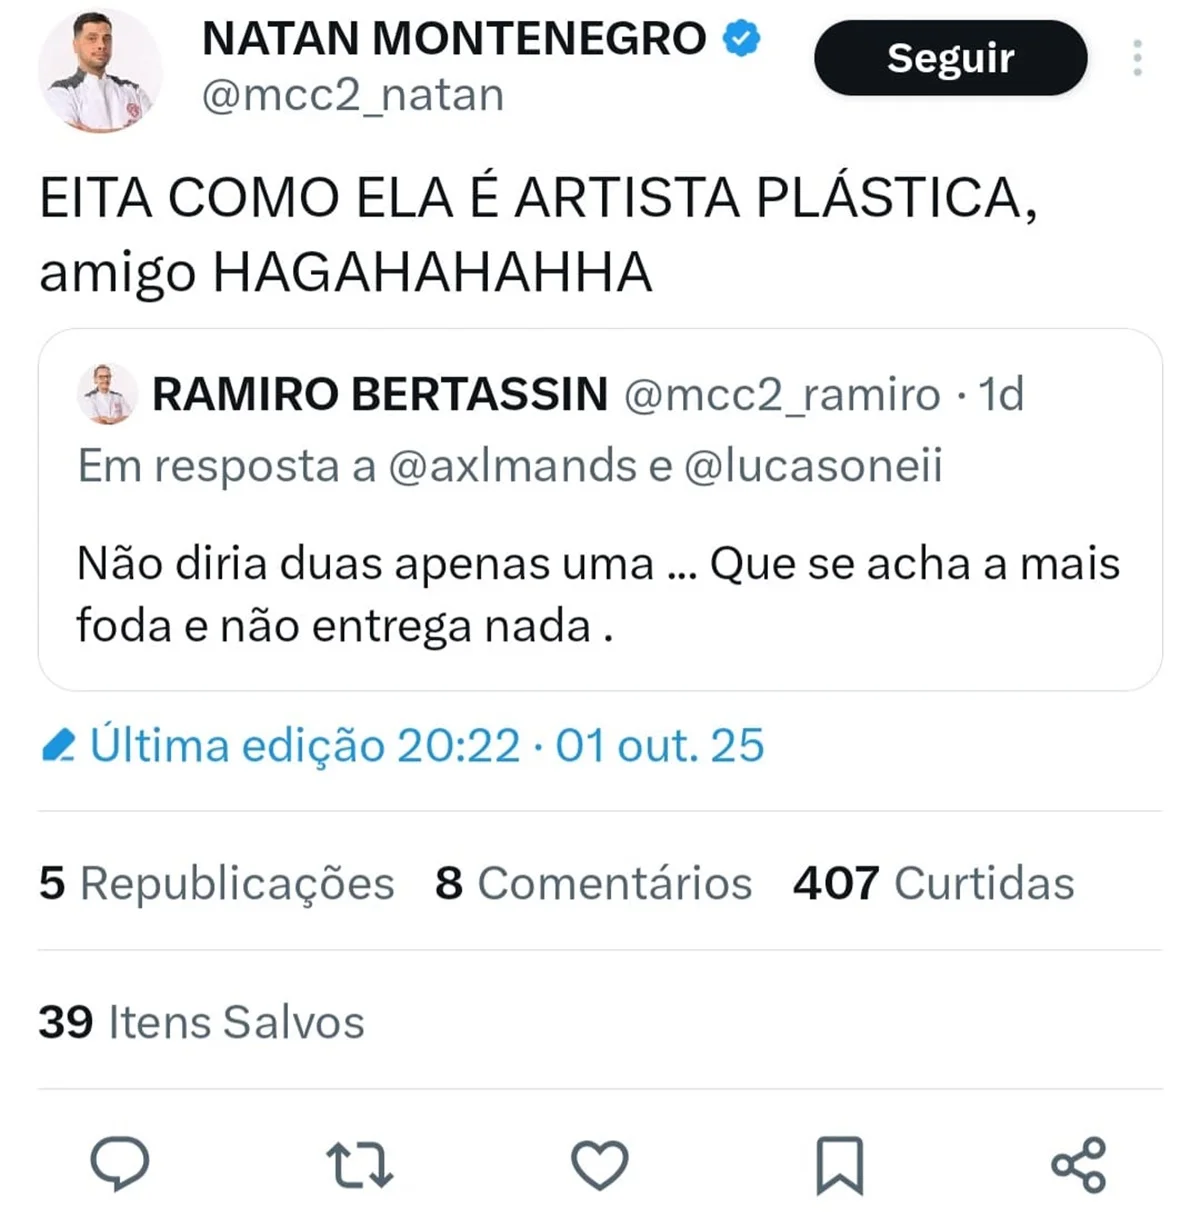Open Natan Montenegro's profile picture
The height and width of the screenshot is (1226, 1200).
[x=99, y=70]
